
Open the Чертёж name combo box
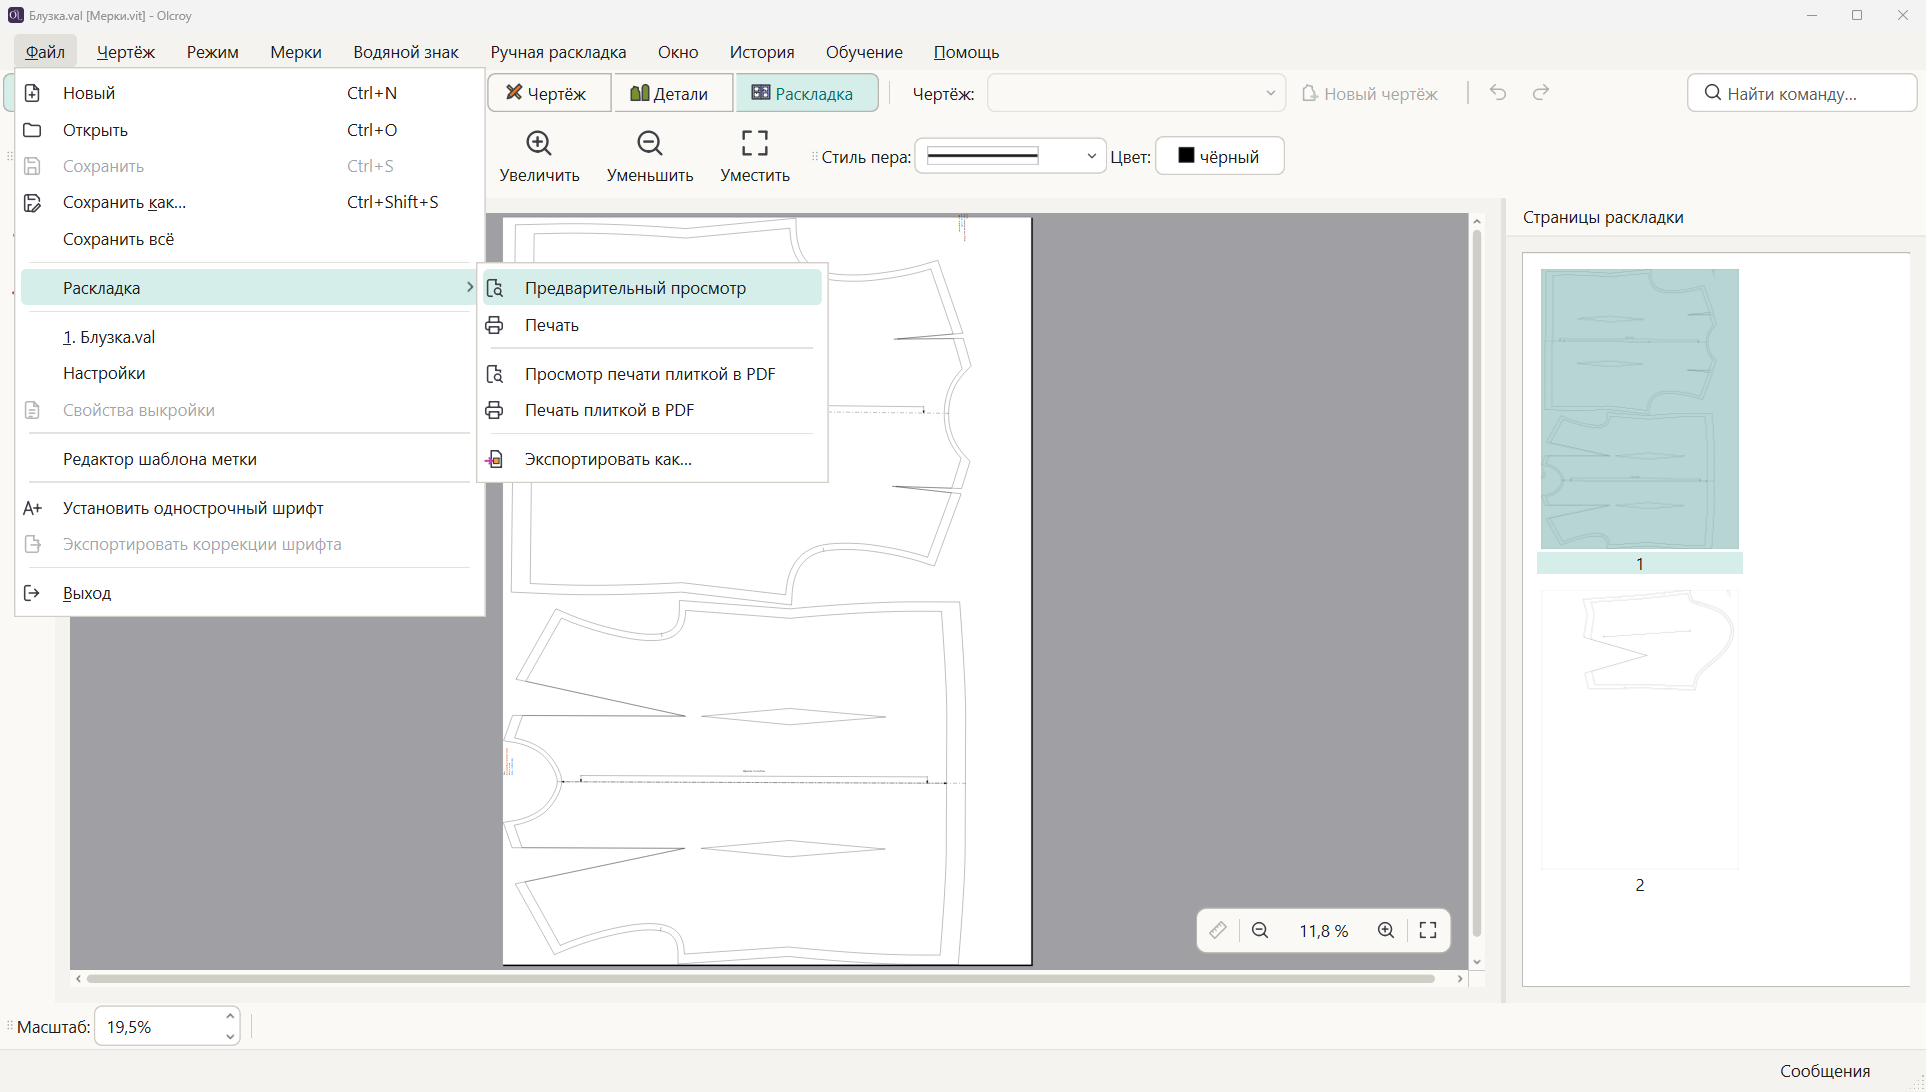(x=1136, y=93)
